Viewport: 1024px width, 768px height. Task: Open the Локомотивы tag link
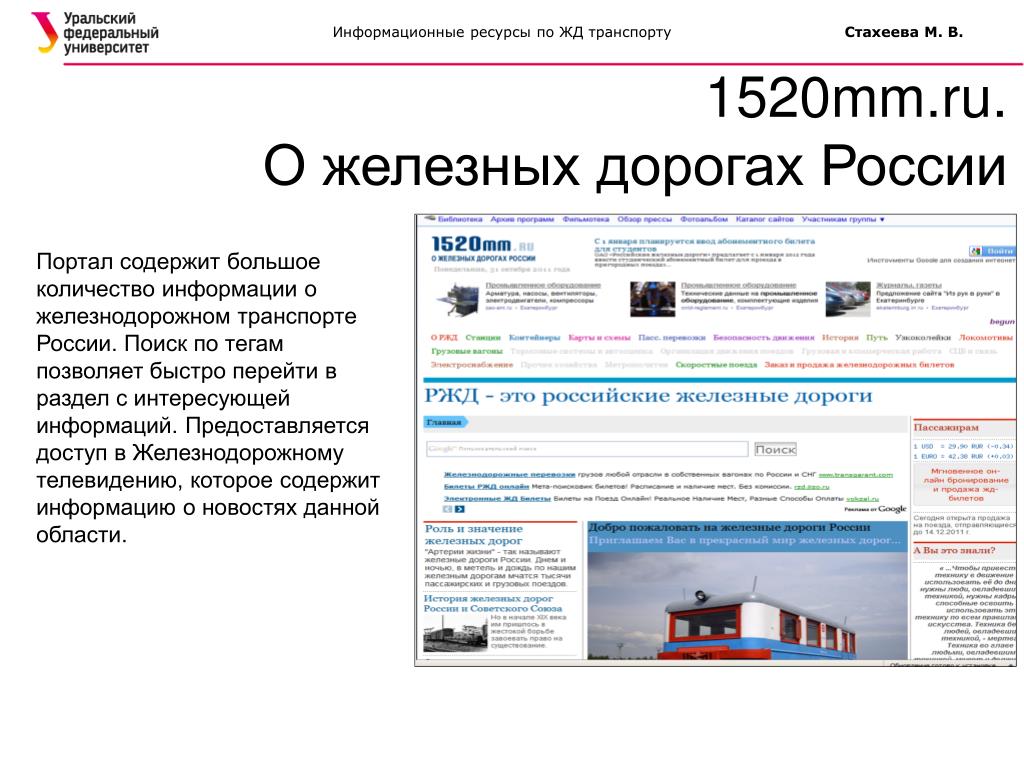tap(986, 338)
